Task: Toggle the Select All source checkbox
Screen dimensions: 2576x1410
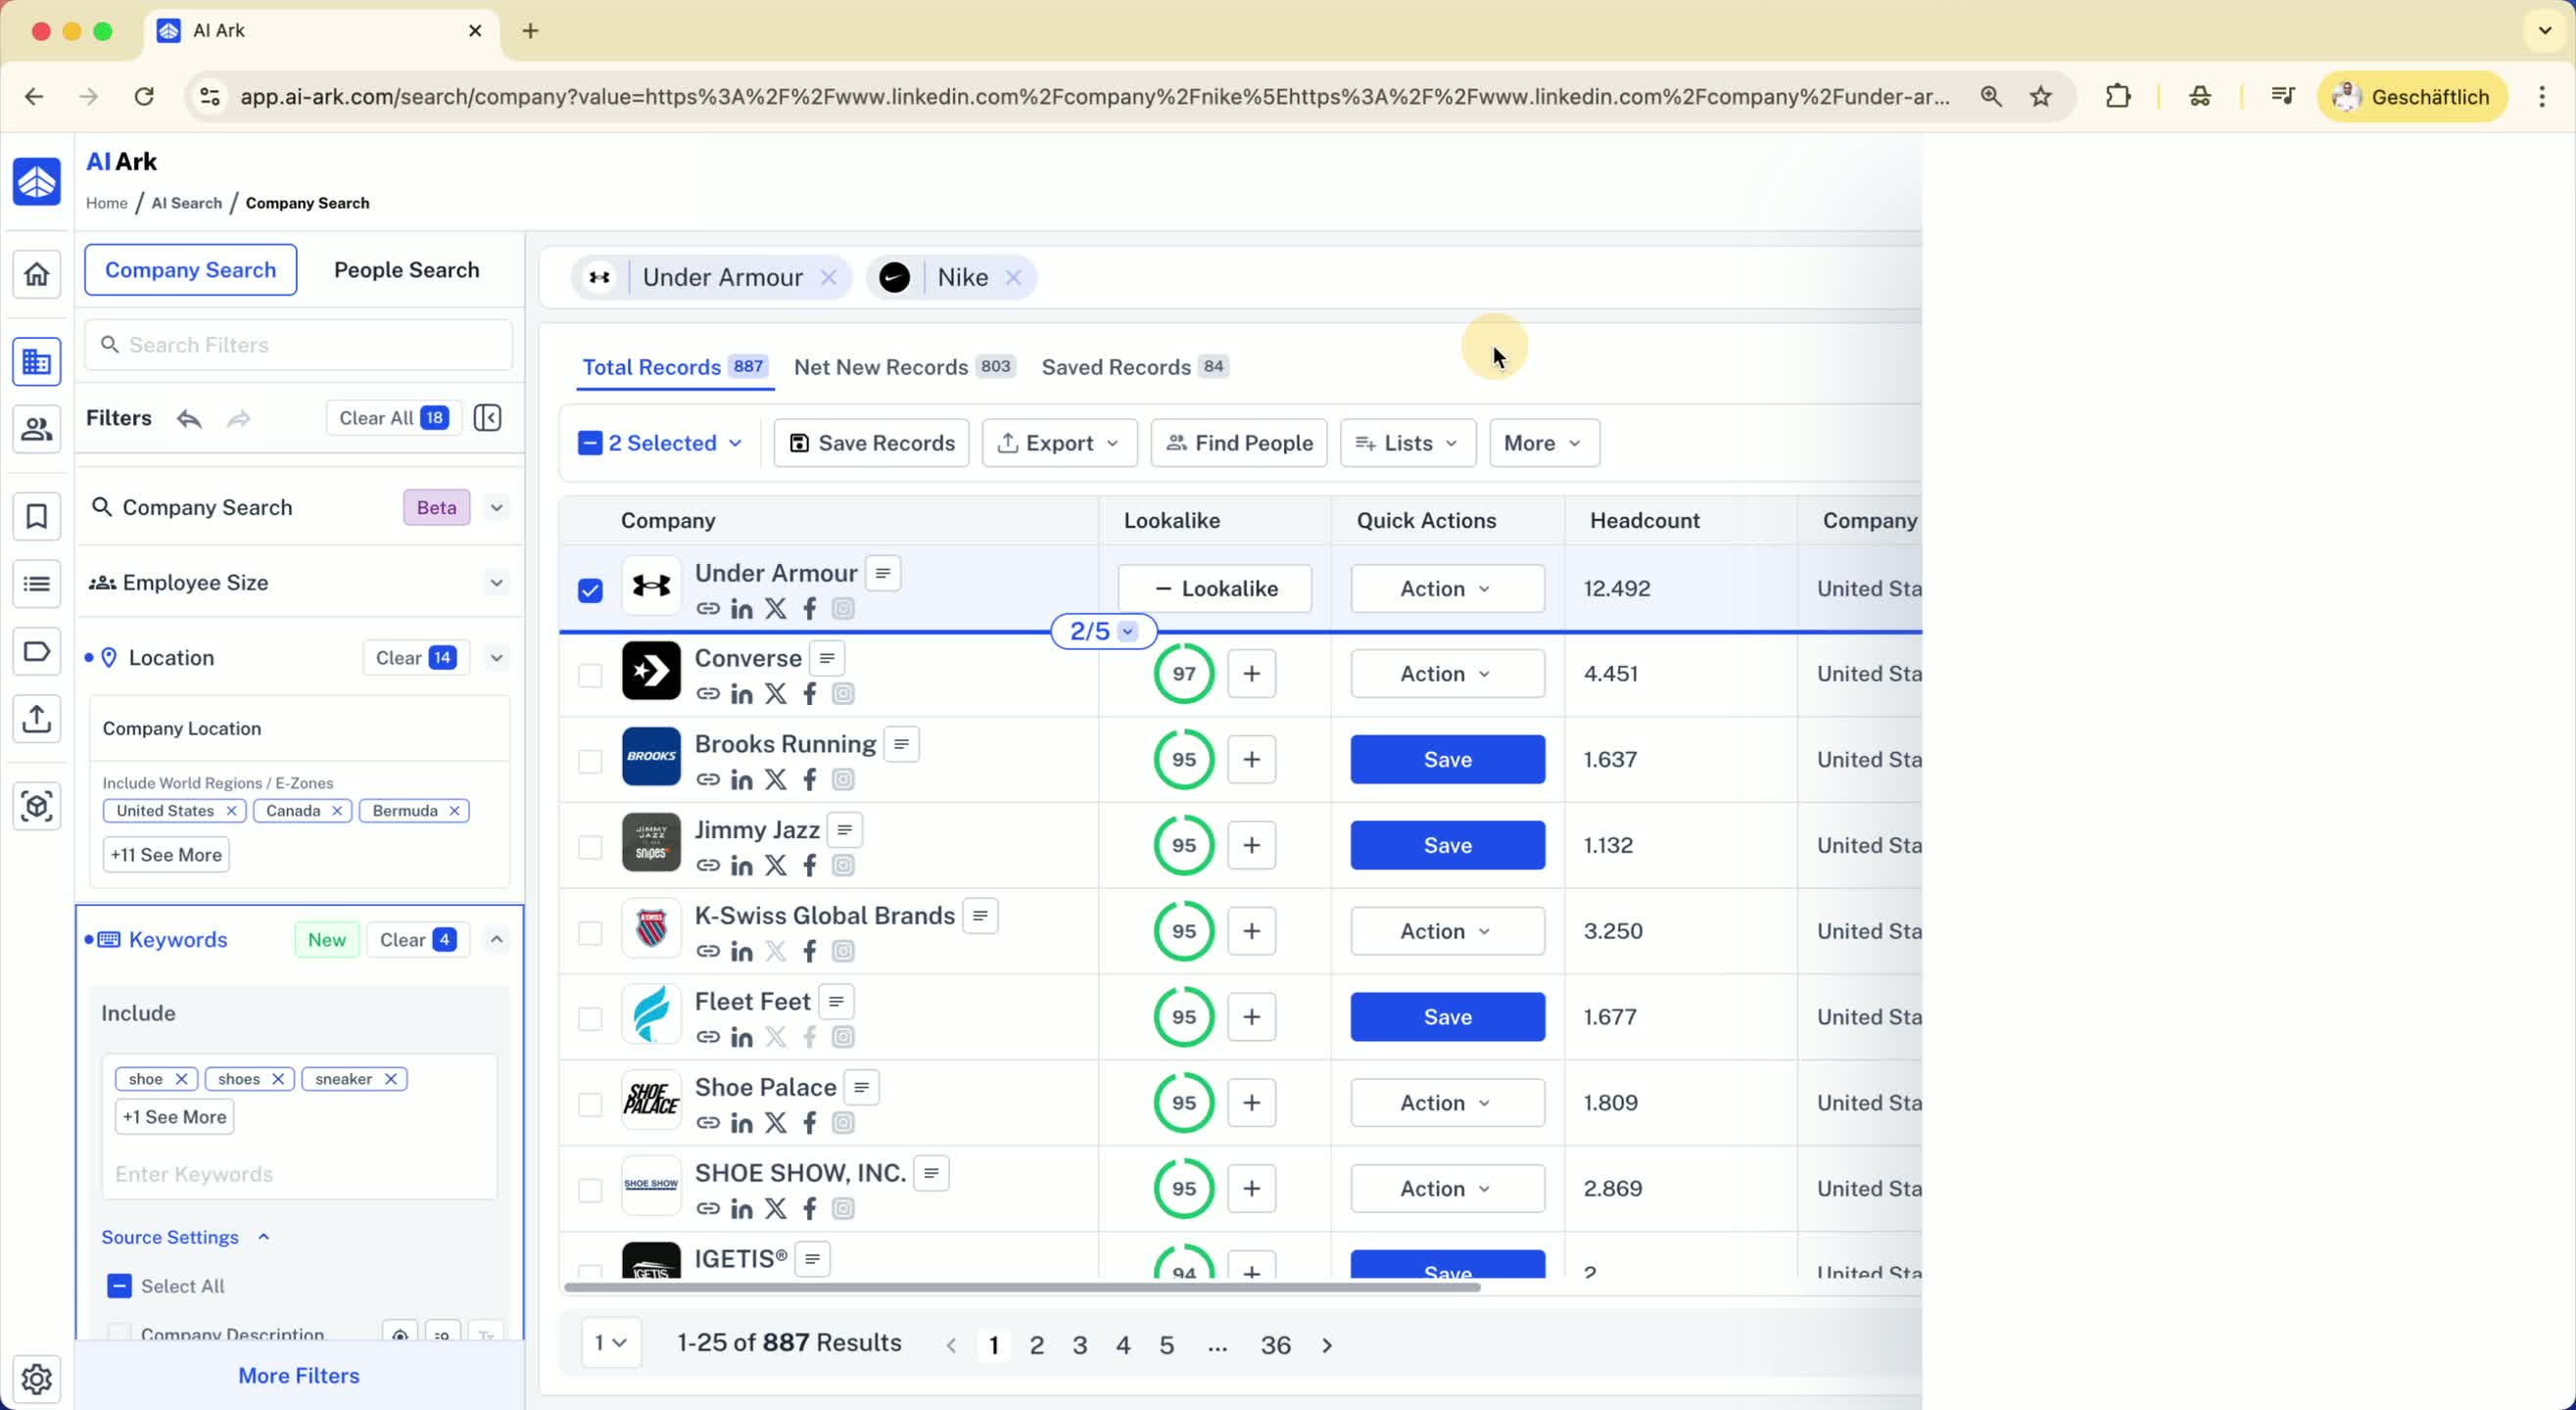Action: click(x=119, y=1286)
